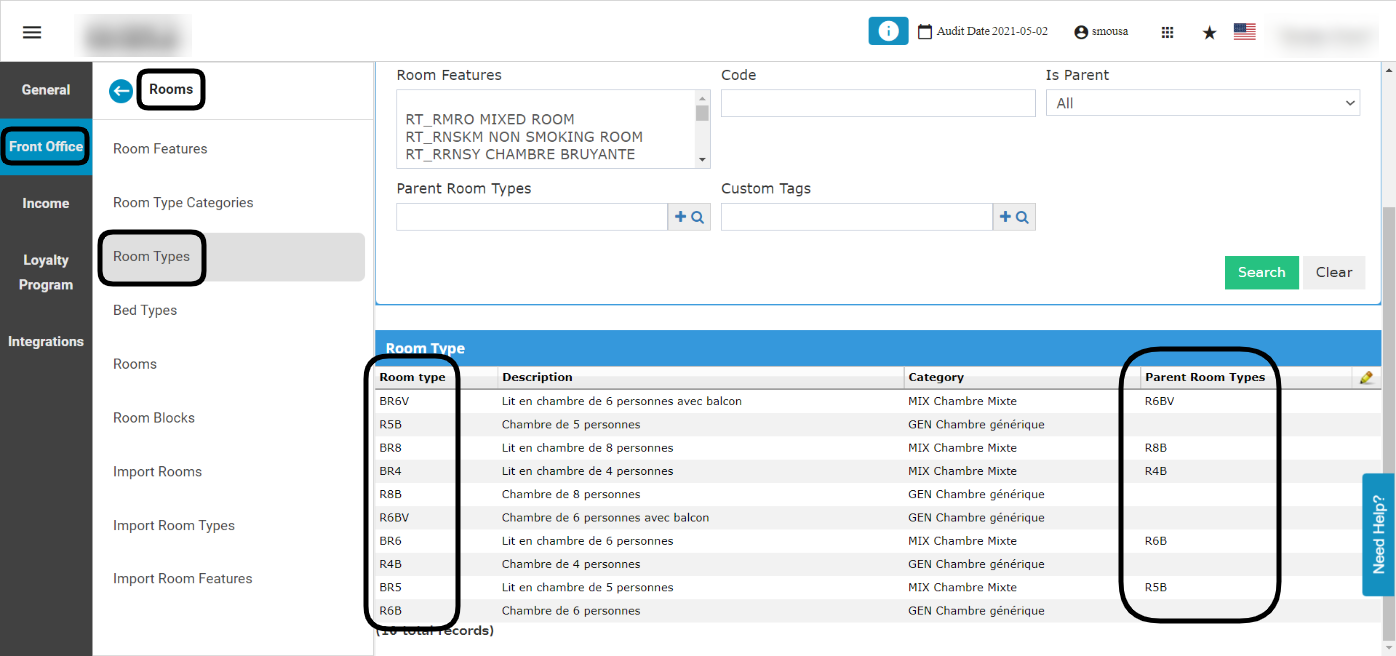Open the Rooms submenu item
Image resolution: width=1396 pixels, height=656 pixels.
pyautogui.click(x=135, y=365)
